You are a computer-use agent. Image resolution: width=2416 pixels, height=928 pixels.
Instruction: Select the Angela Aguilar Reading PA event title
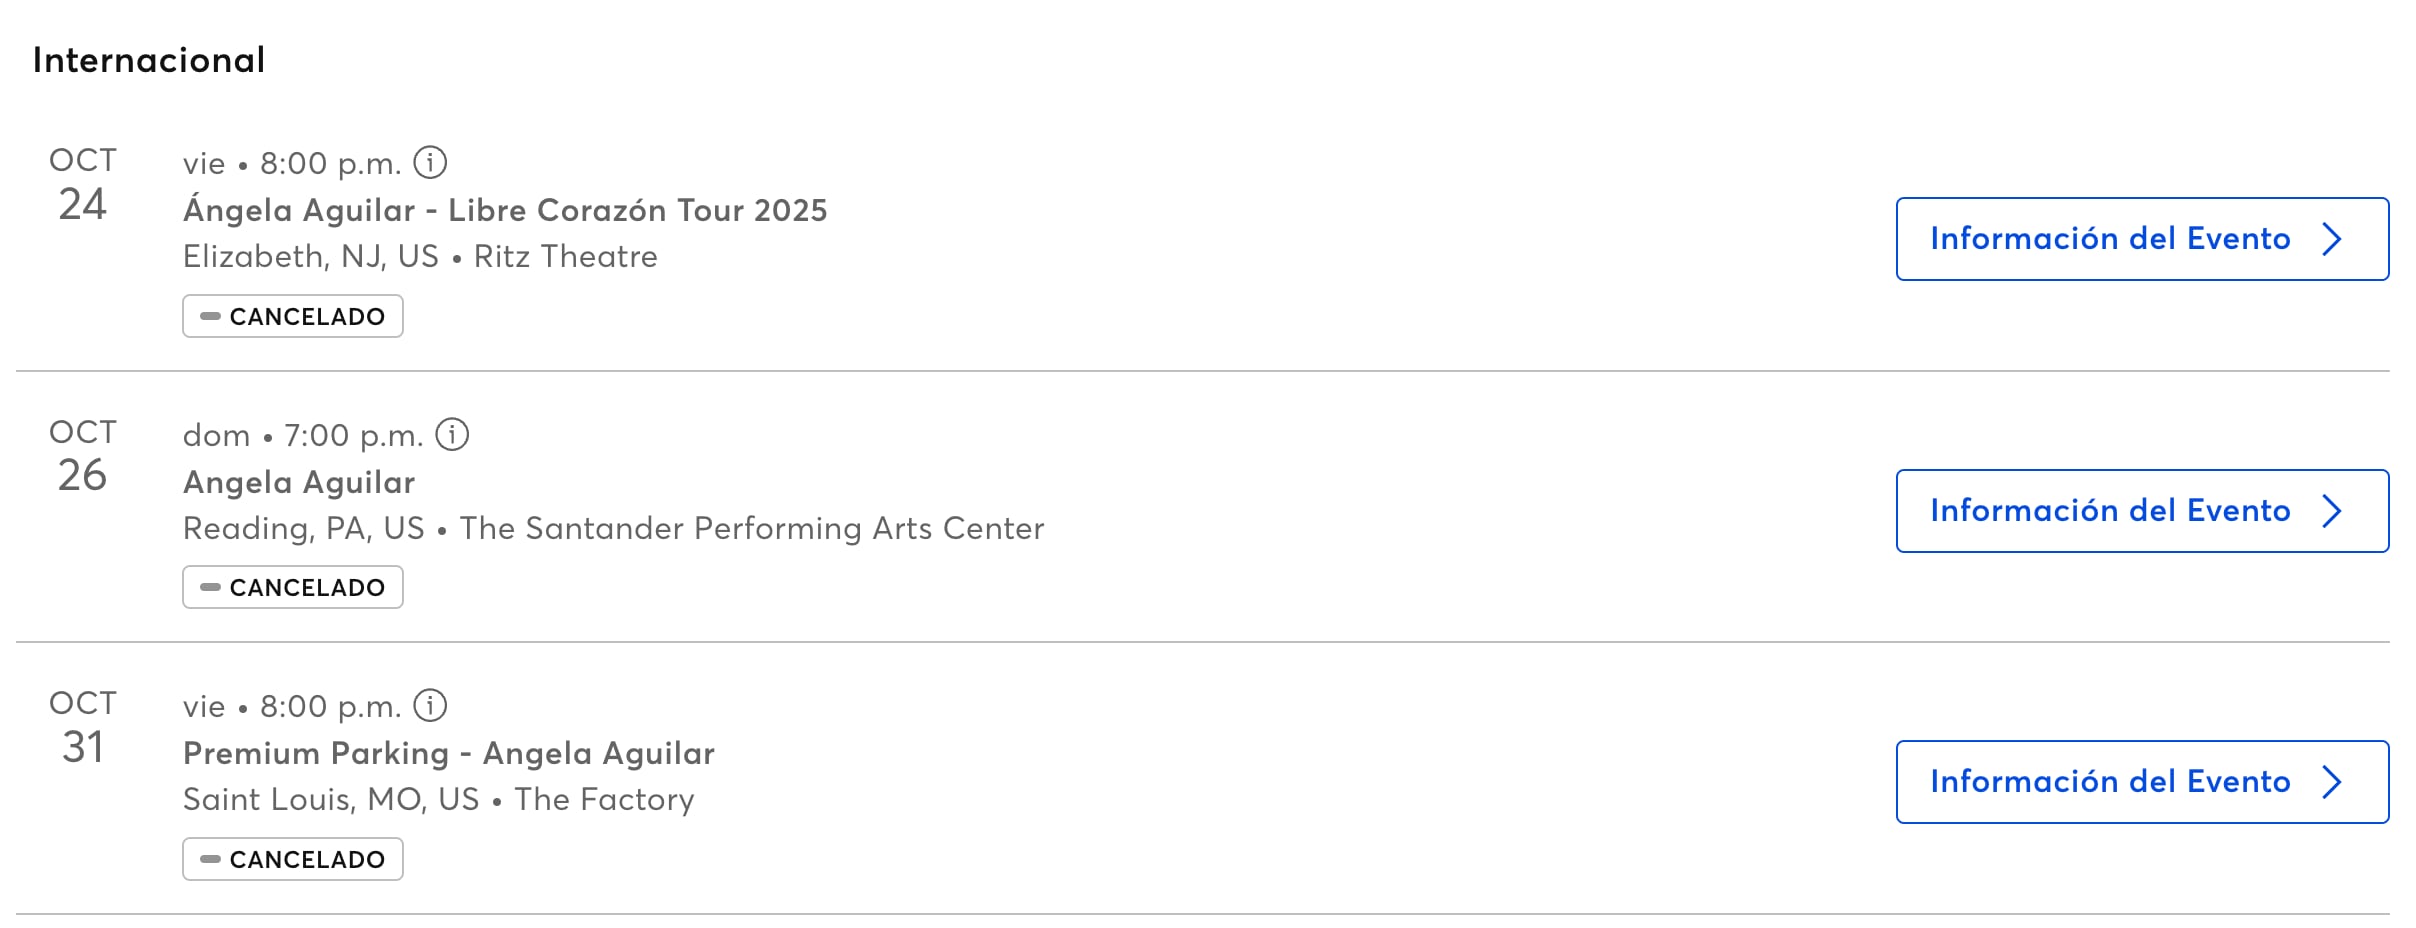[299, 482]
